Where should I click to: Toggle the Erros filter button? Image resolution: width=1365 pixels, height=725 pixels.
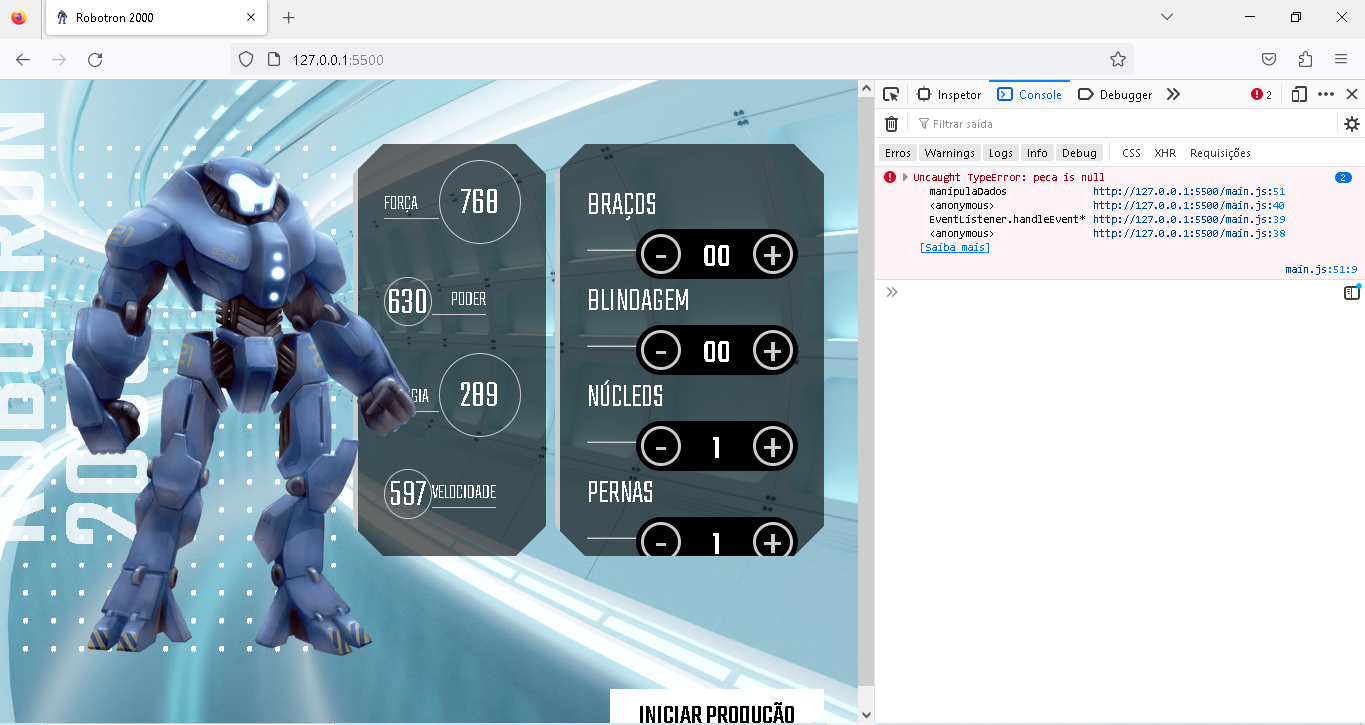(x=898, y=153)
